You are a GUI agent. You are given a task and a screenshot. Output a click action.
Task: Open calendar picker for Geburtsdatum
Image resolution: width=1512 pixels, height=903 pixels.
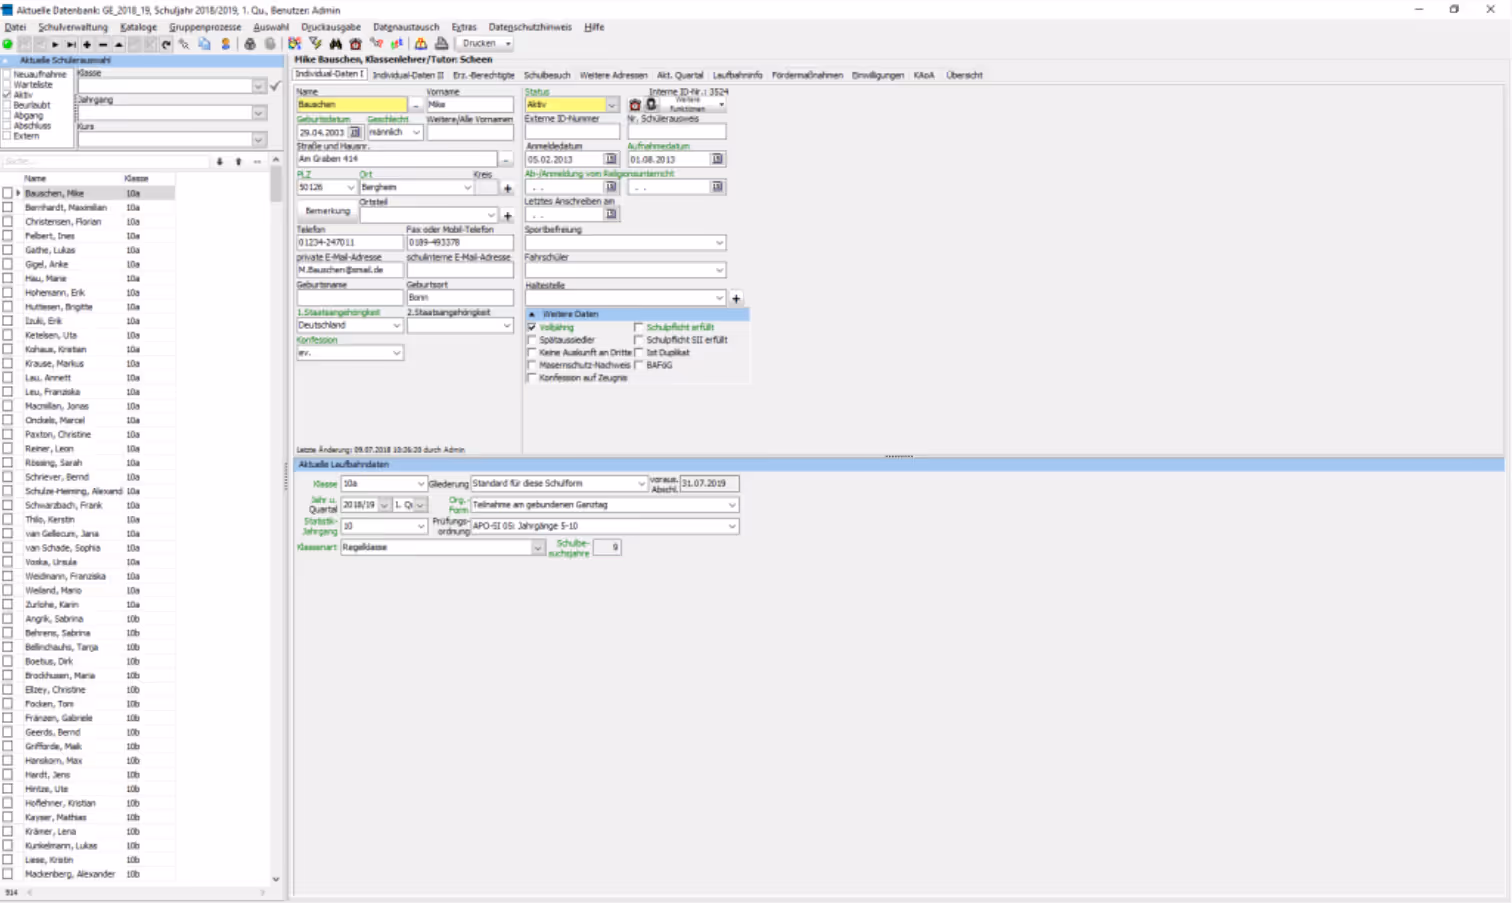point(354,132)
